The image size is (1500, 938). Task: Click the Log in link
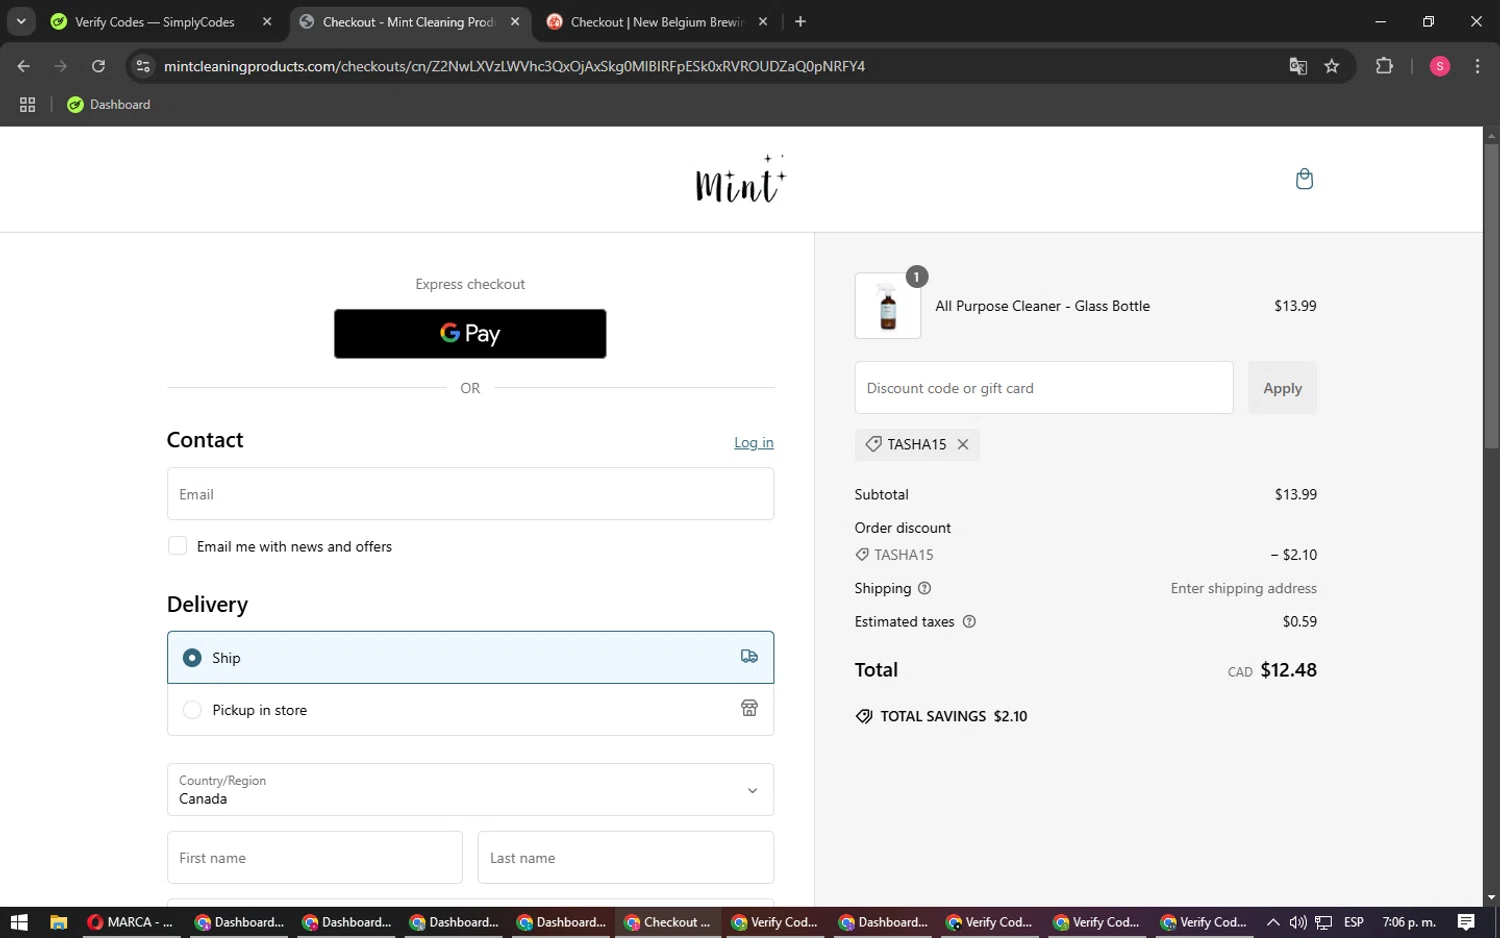754,442
